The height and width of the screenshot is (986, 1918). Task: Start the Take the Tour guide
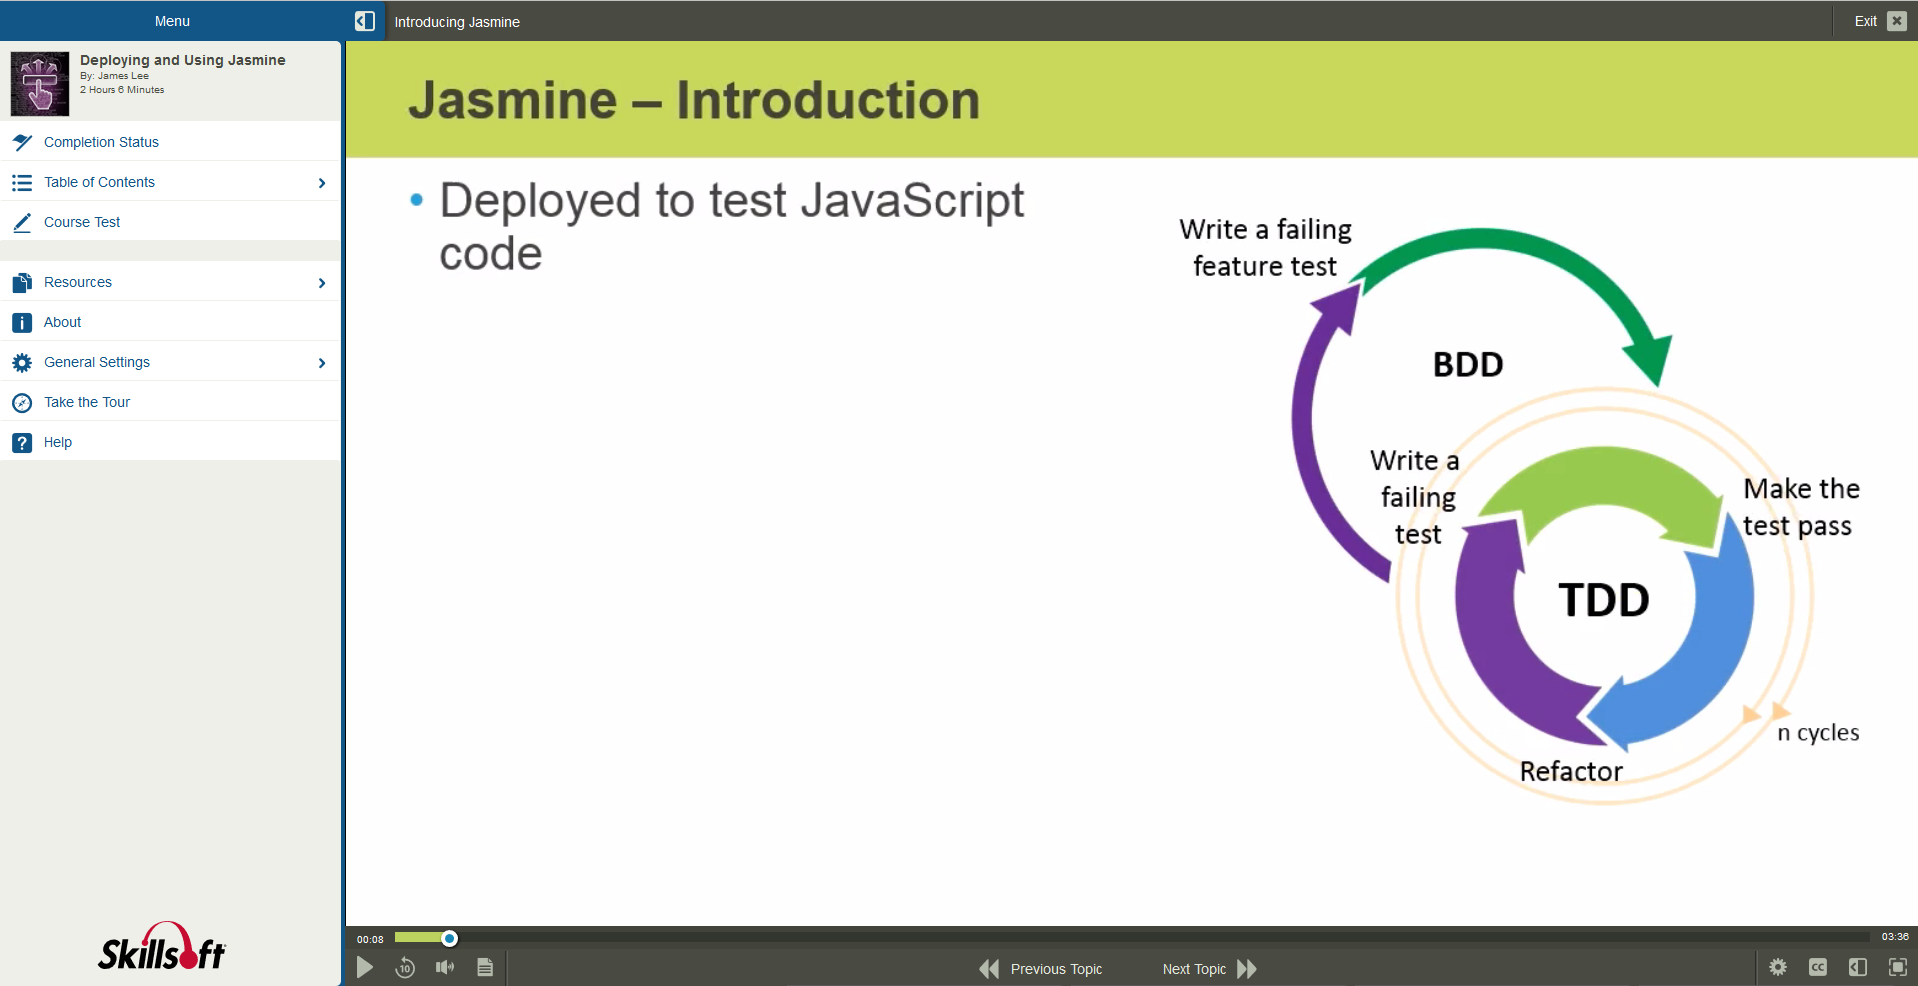click(x=86, y=402)
